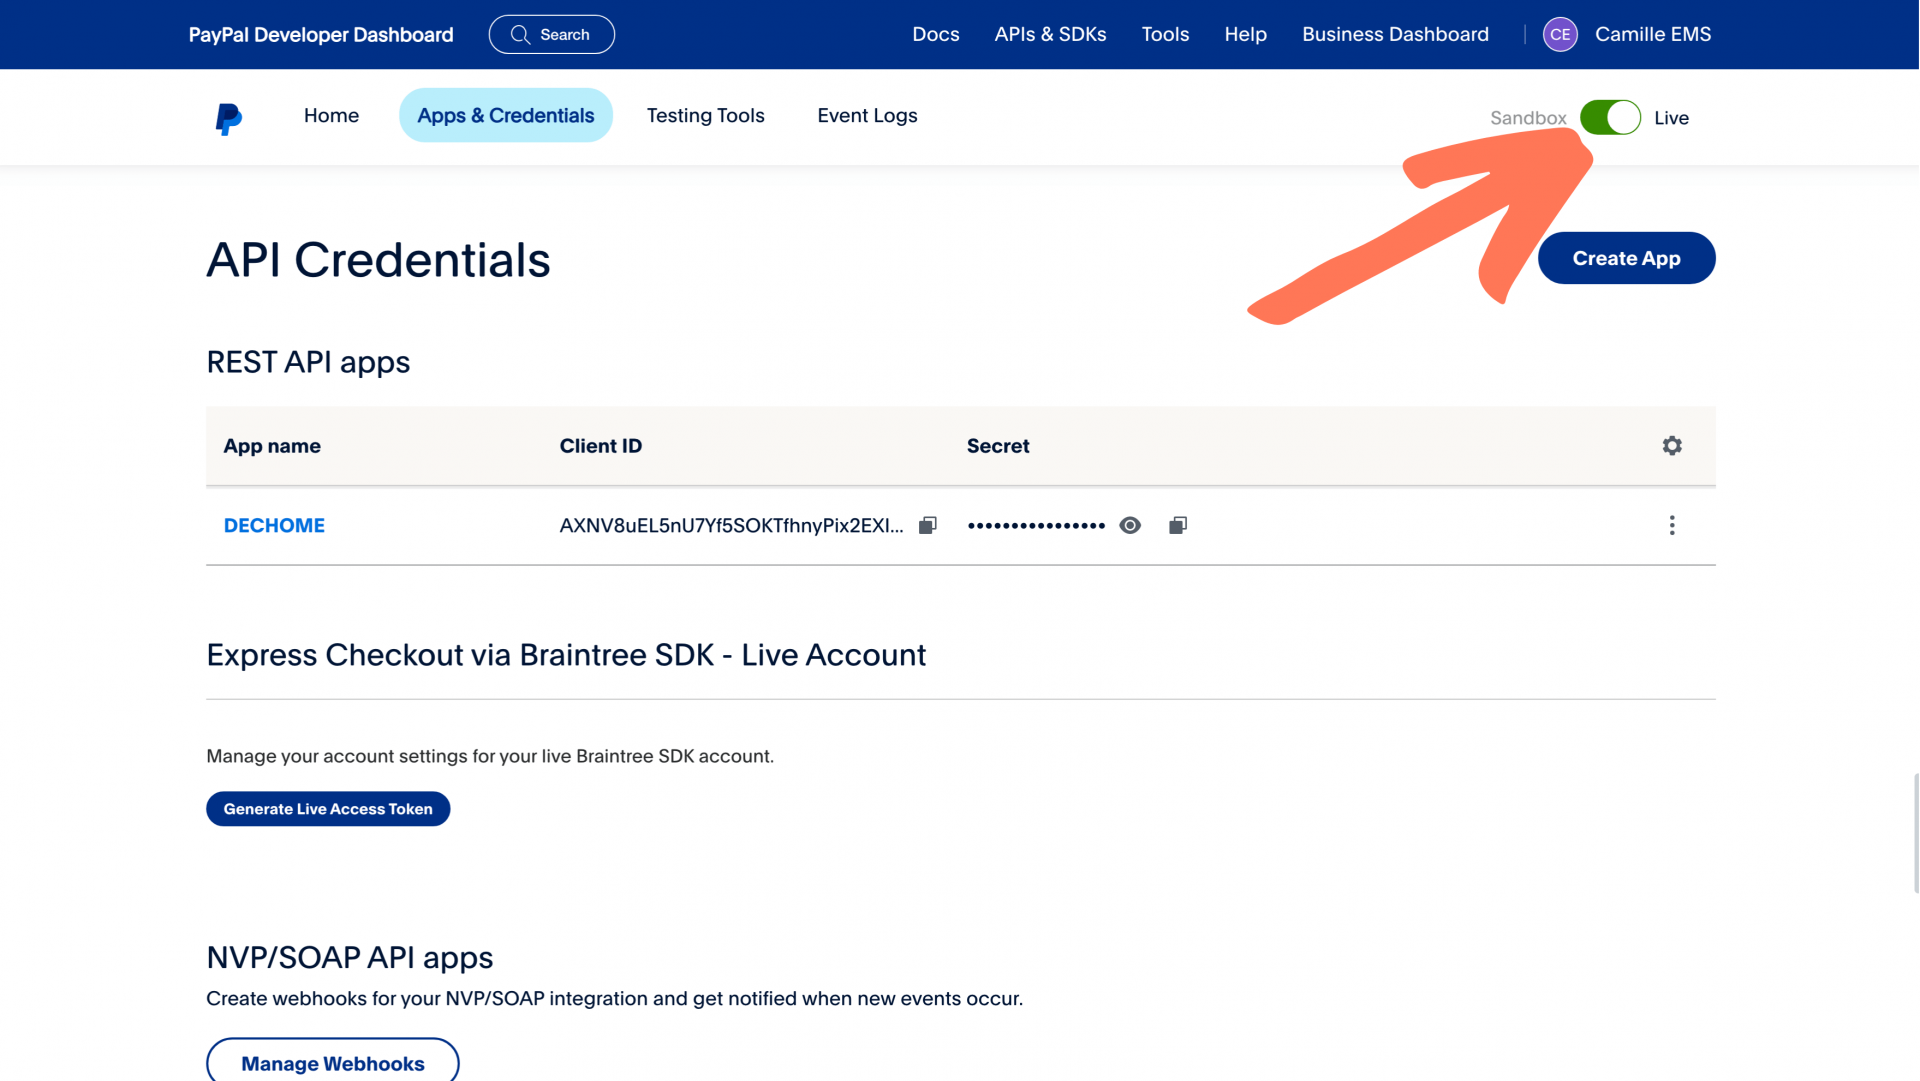
Task: Click the Secret column header
Action: 998,446
